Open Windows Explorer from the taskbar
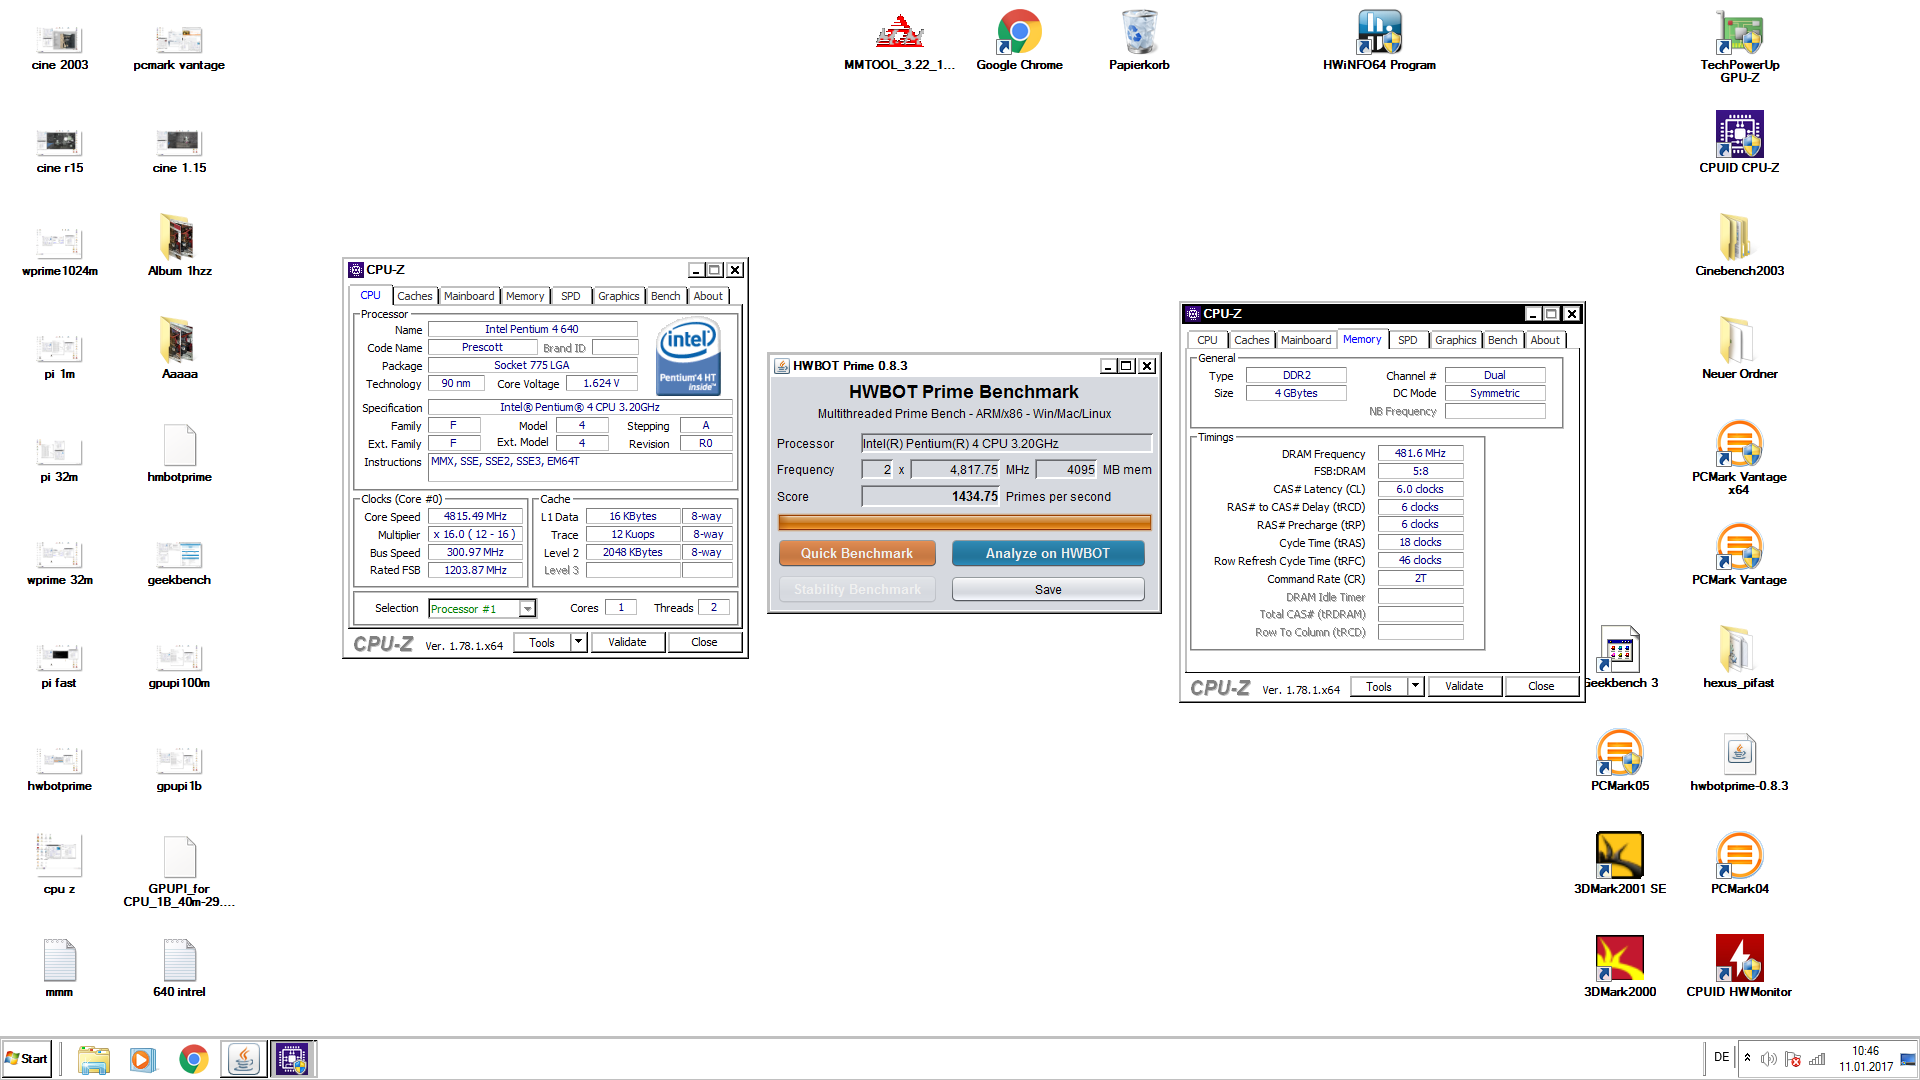The width and height of the screenshot is (1920, 1080). click(93, 1059)
